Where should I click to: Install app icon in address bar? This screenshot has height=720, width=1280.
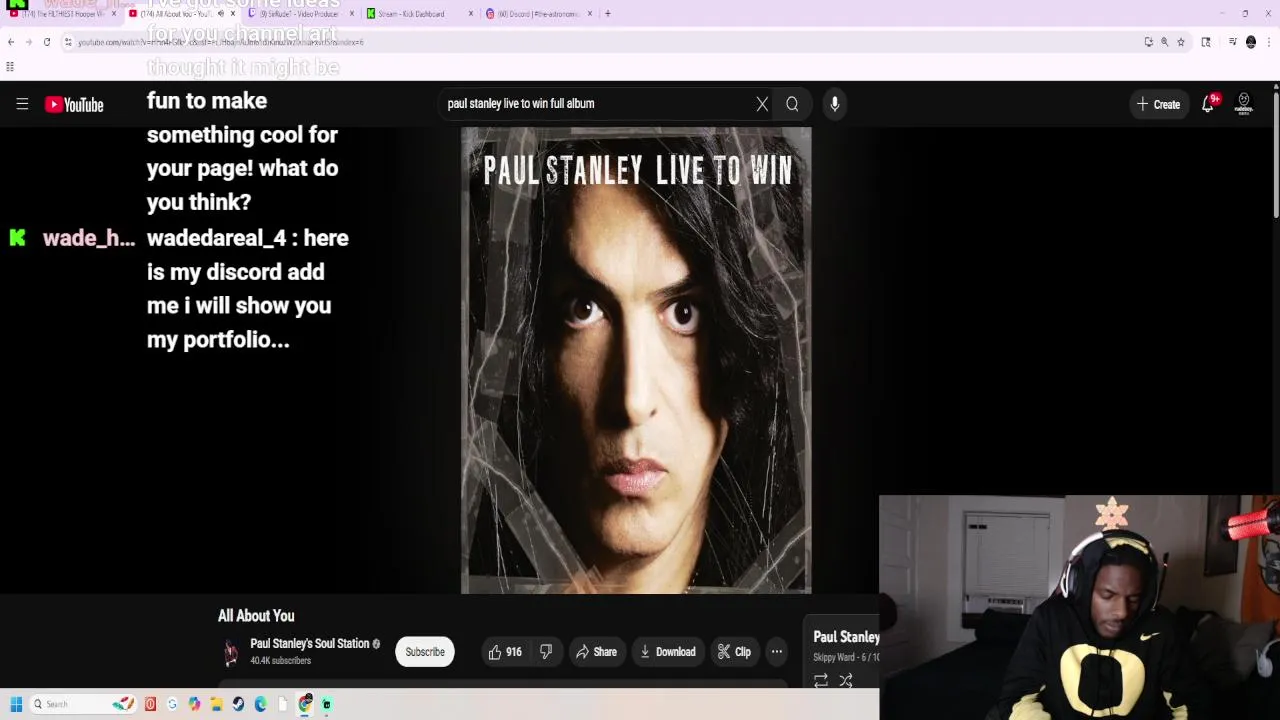tap(1149, 42)
